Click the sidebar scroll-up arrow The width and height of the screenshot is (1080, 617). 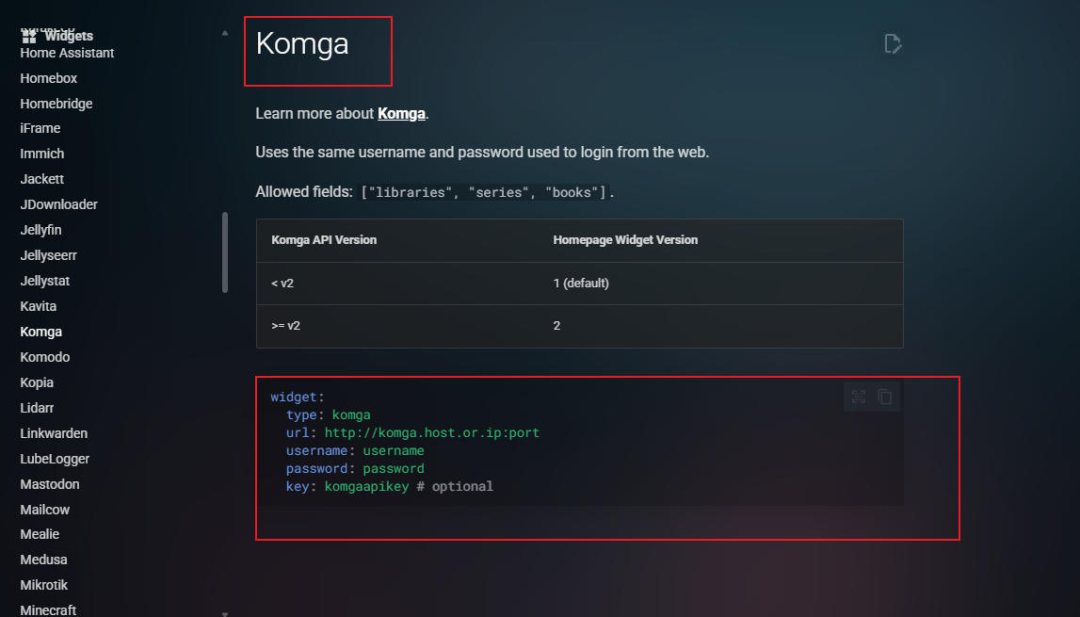click(x=225, y=33)
